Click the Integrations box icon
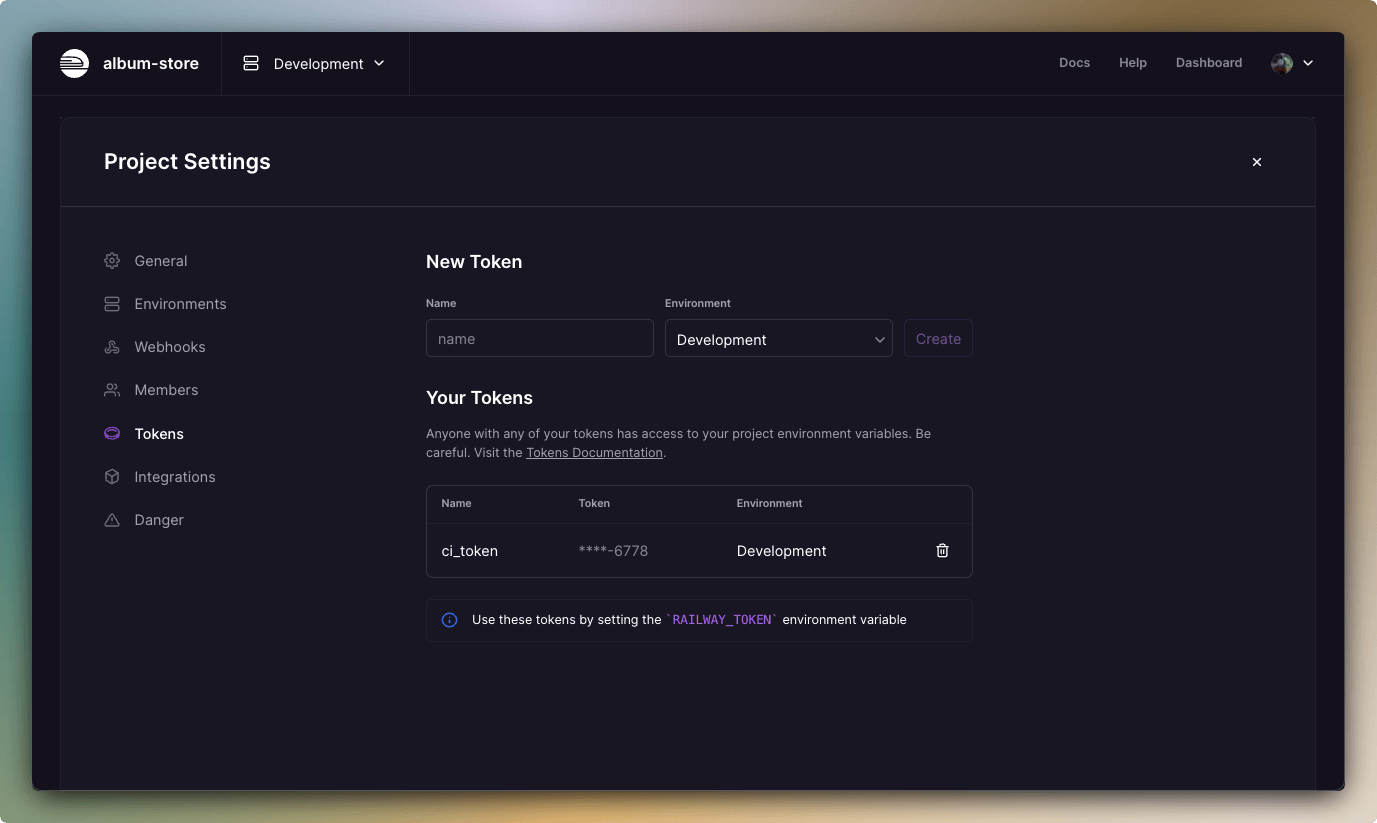Viewport: 1377px width, 823px height. coord(112,477)
